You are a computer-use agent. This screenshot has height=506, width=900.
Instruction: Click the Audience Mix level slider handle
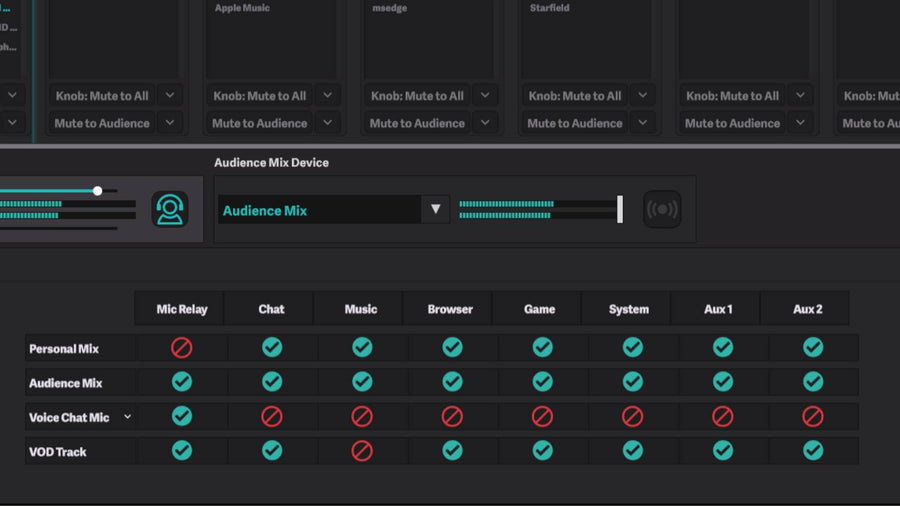point(620,209)
